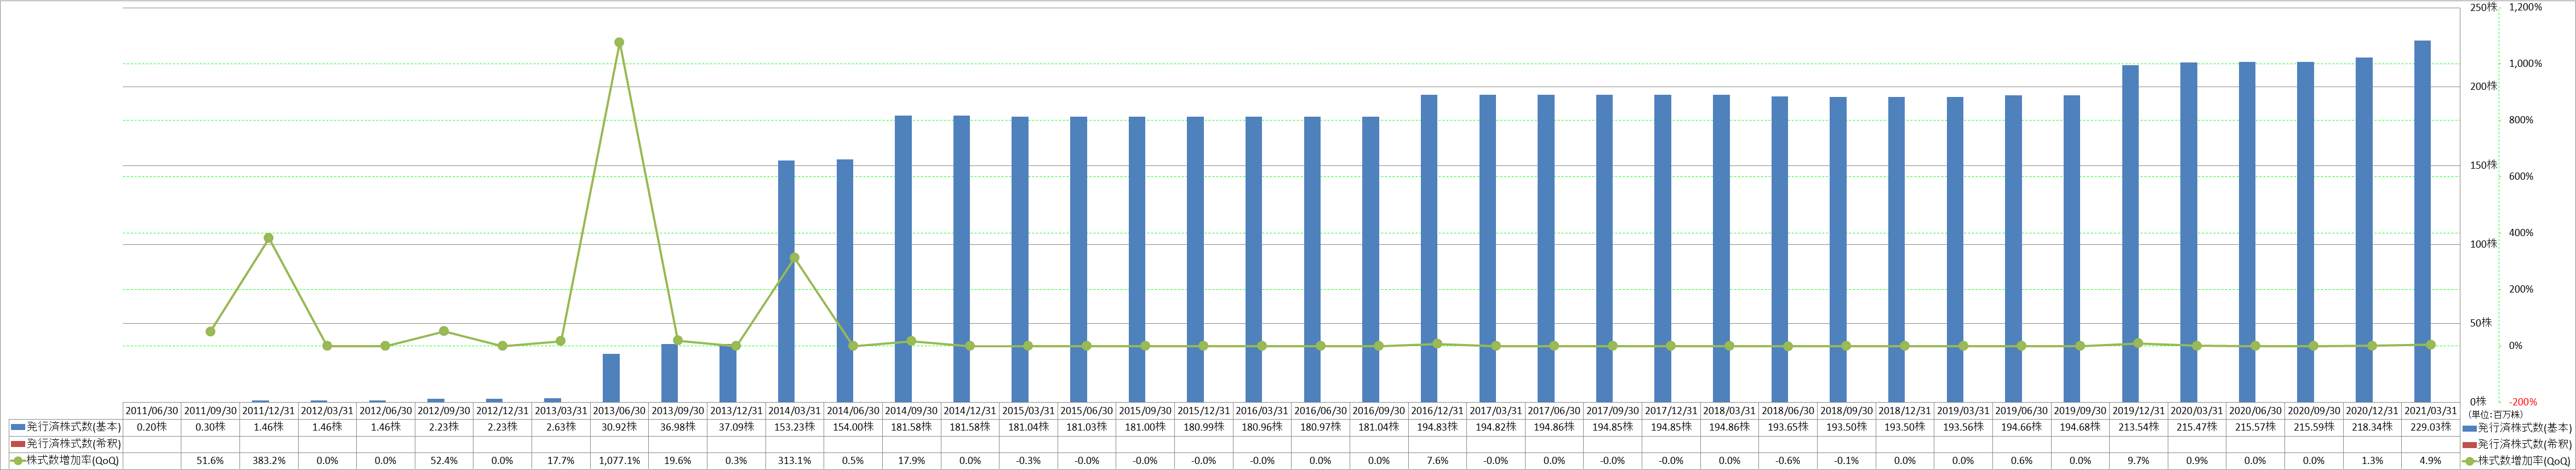Select the 0.20株 table cell

point(152,427)
